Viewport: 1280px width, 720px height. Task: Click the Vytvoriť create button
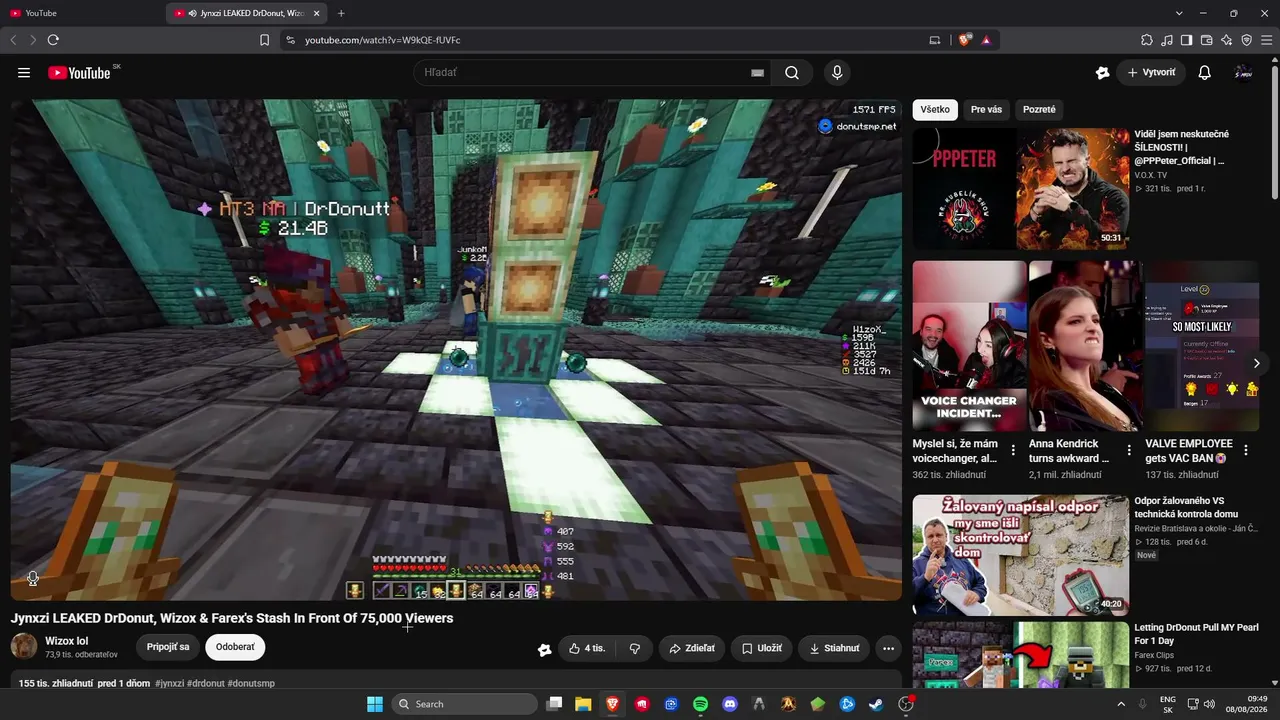click(1151, 73)
